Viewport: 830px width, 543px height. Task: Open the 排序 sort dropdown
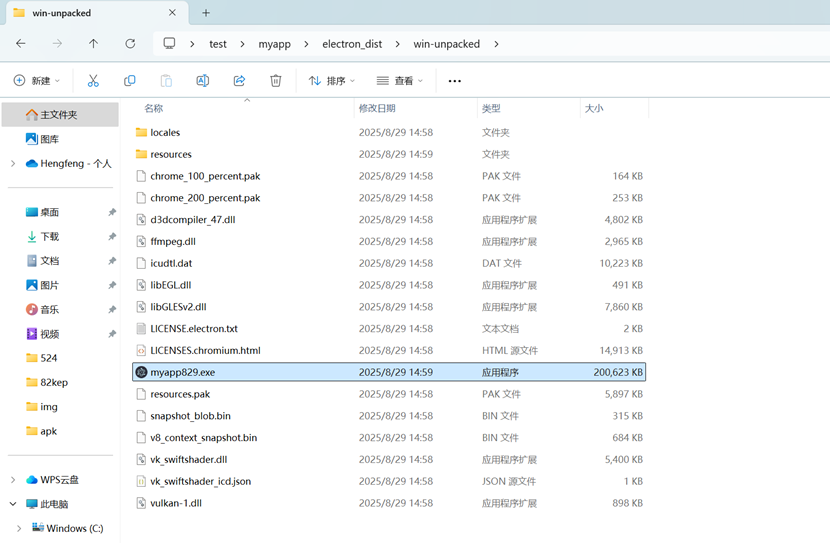(331, 80)
